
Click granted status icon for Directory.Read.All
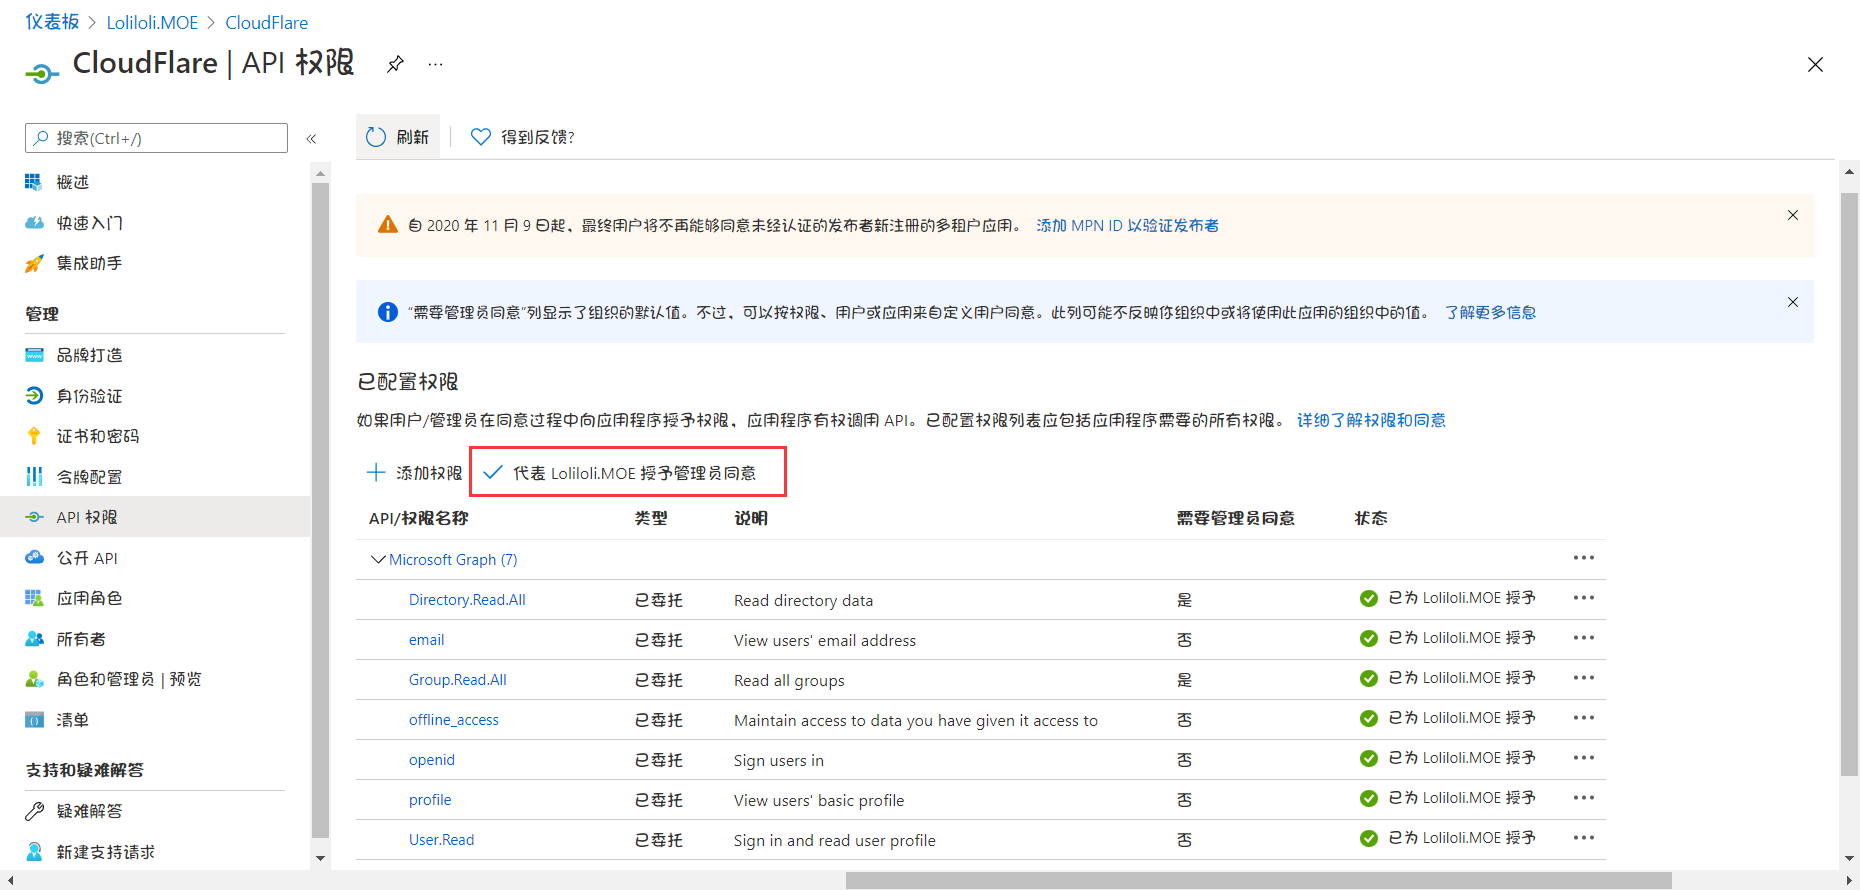coord(1369,598)
